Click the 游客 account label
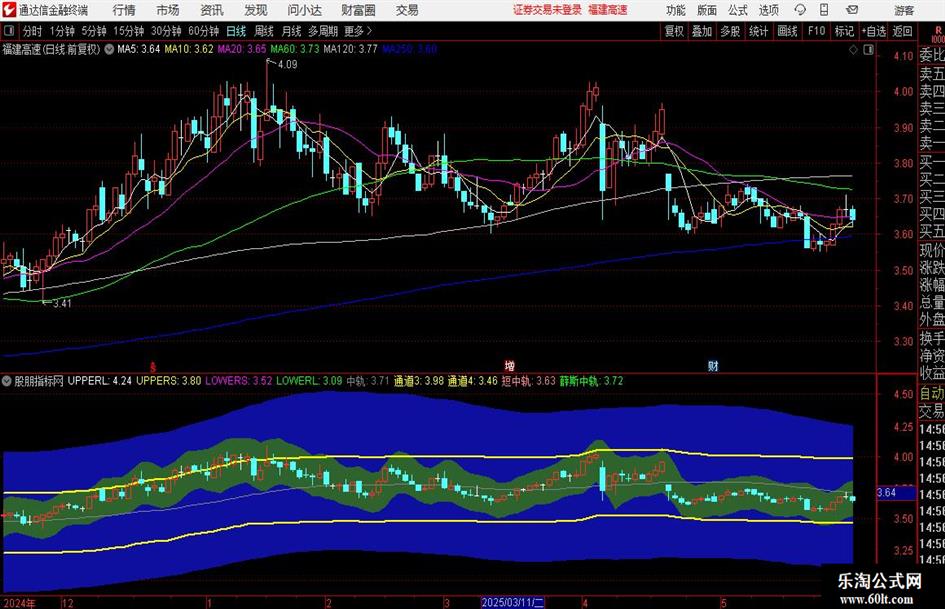The width and height of the screenshot is (945, 609). pyautogui.click(x=903, y=10)
